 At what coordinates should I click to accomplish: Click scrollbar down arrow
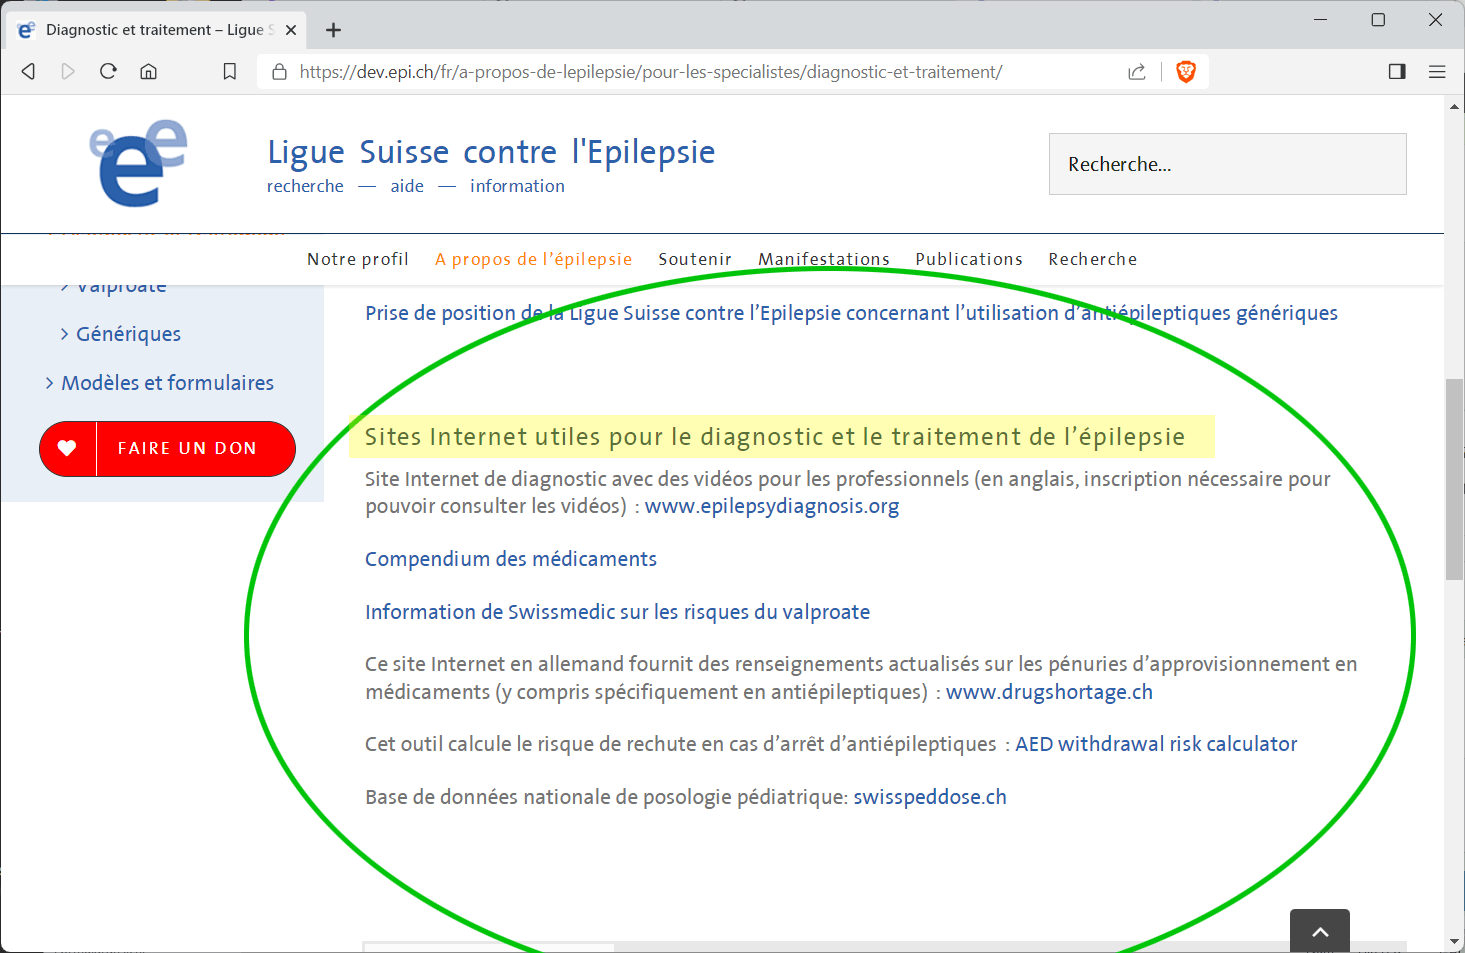pos(1454,942)
